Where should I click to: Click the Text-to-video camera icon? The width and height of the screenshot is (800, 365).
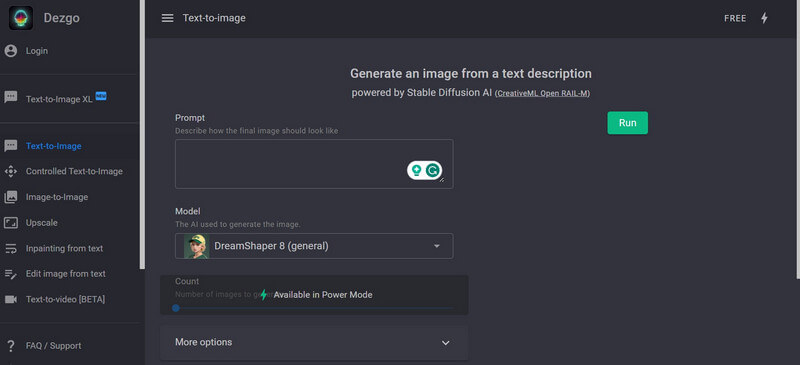click(11, 299)
